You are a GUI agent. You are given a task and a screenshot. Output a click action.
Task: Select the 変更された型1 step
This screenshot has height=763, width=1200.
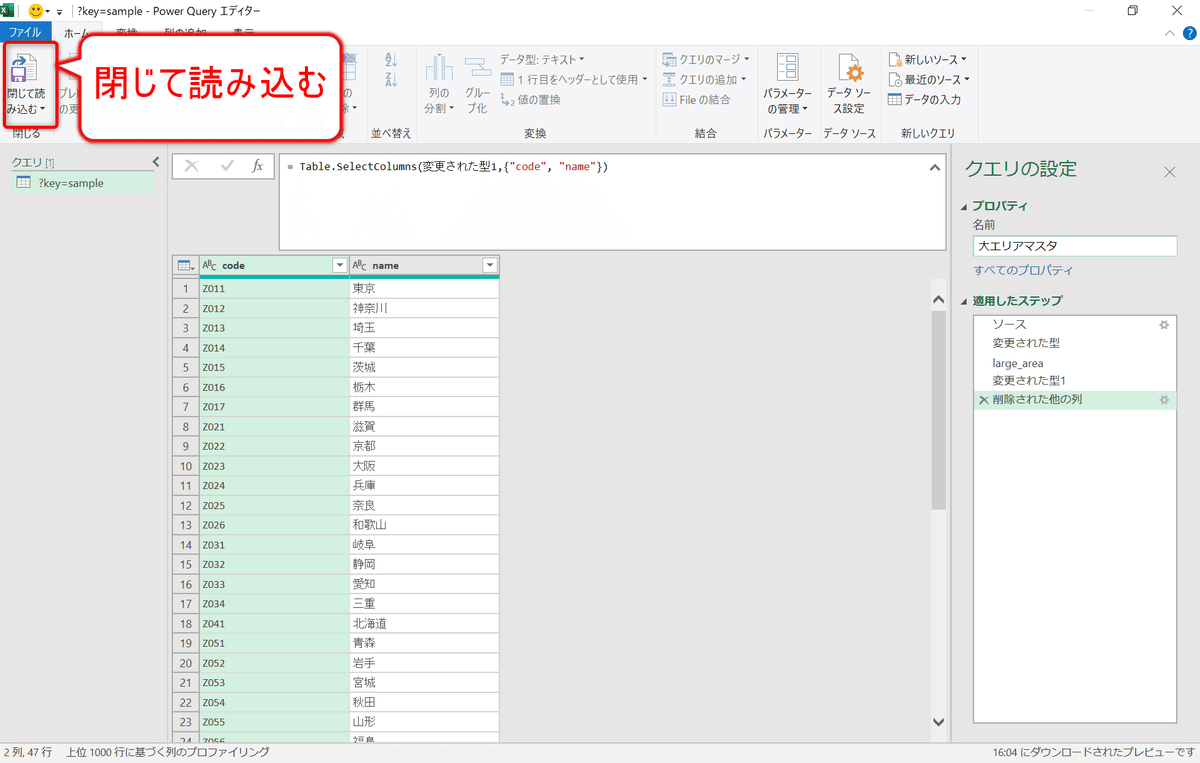pos(1075,381)
